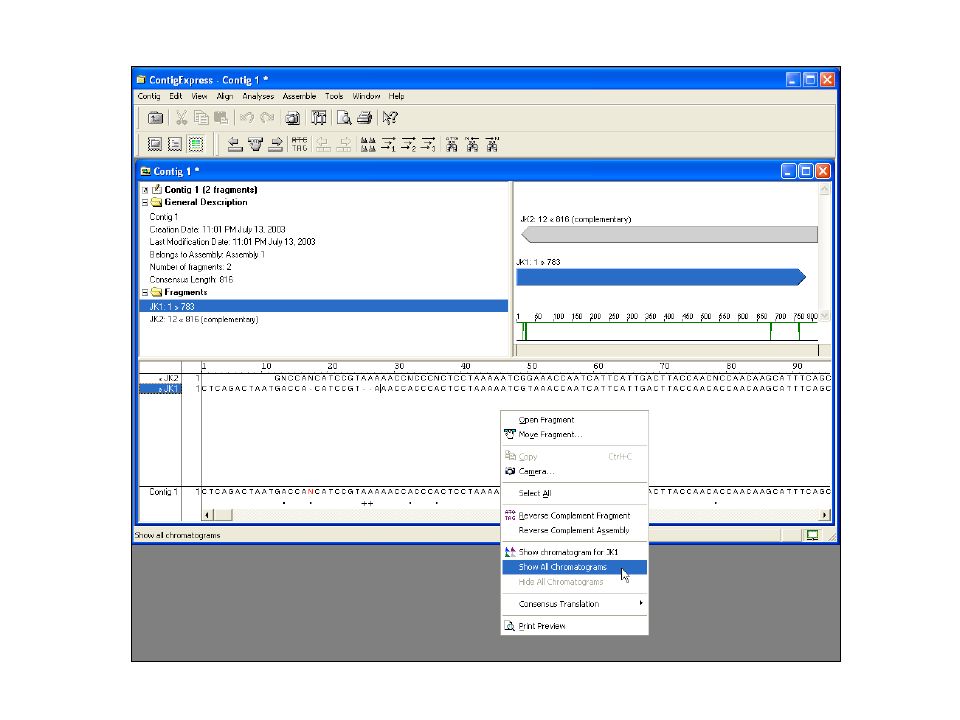
Task: Click the Print Preview toolbar icon
Action: coord(344,118)
